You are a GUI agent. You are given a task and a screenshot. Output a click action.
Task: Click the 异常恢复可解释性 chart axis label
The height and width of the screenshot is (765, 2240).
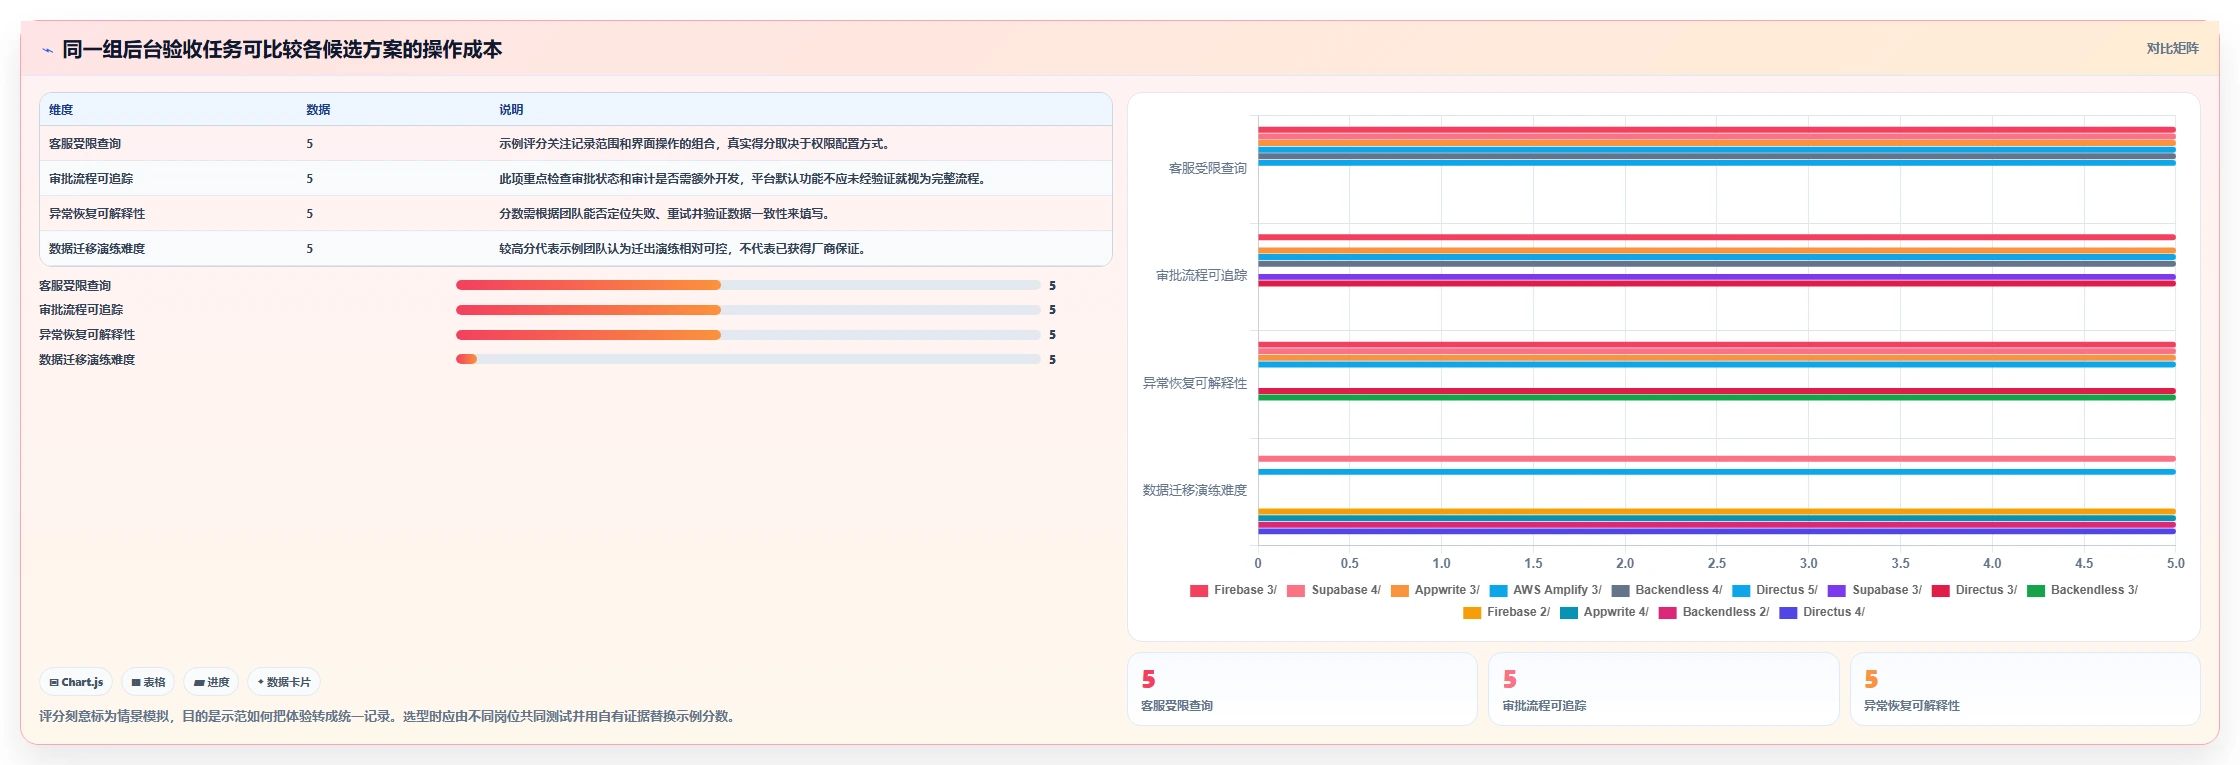[1195, 383]
